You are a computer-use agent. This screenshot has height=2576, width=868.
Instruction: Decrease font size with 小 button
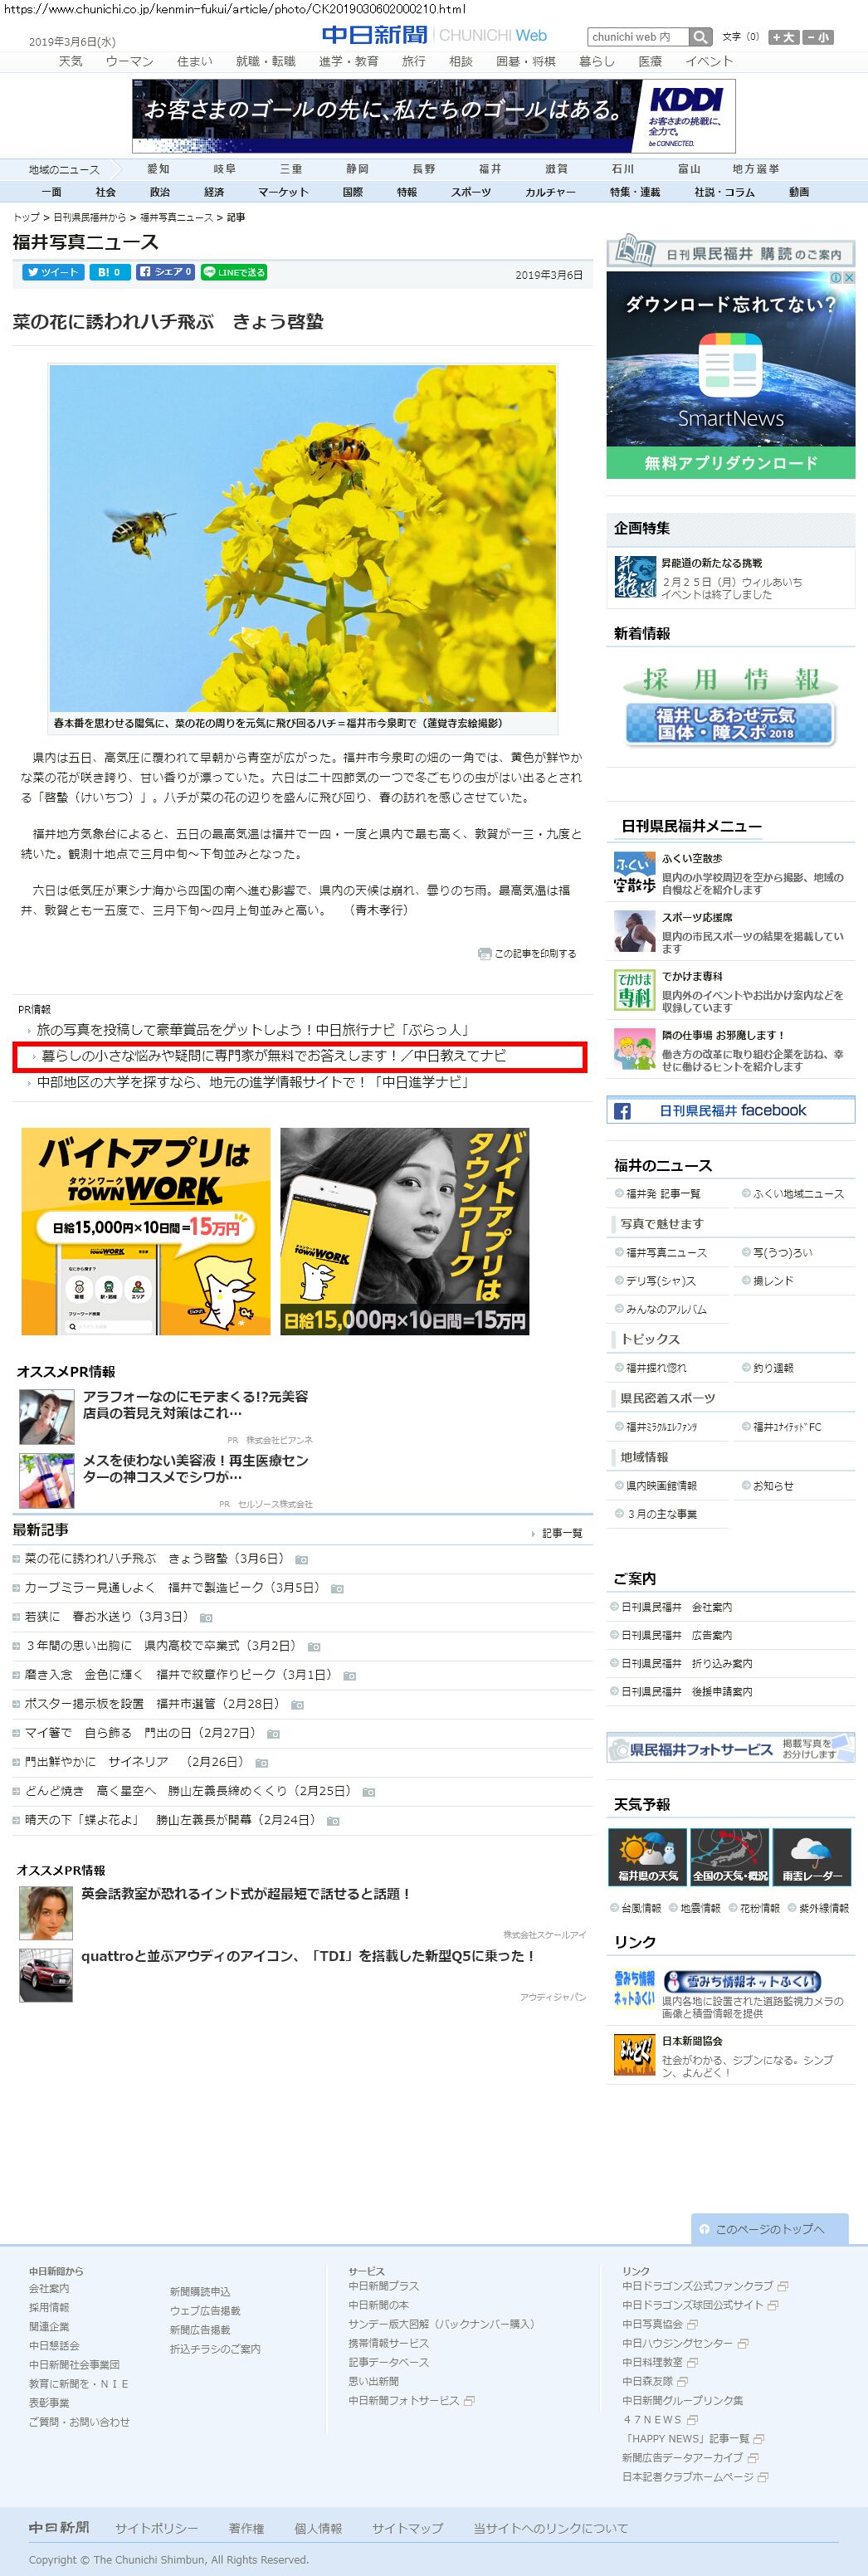point(817,37)
